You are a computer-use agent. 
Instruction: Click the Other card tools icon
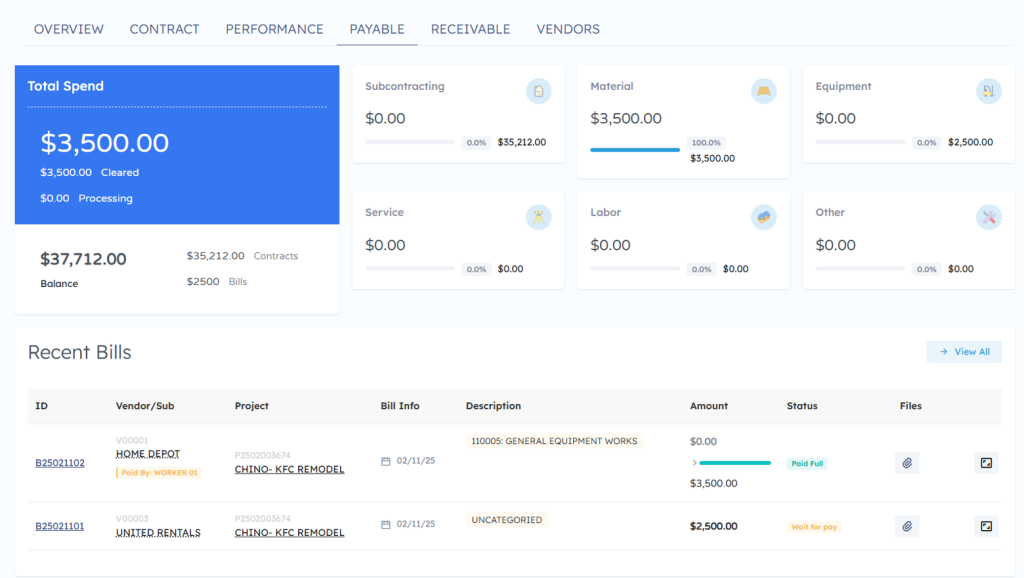tap(989, 218)
